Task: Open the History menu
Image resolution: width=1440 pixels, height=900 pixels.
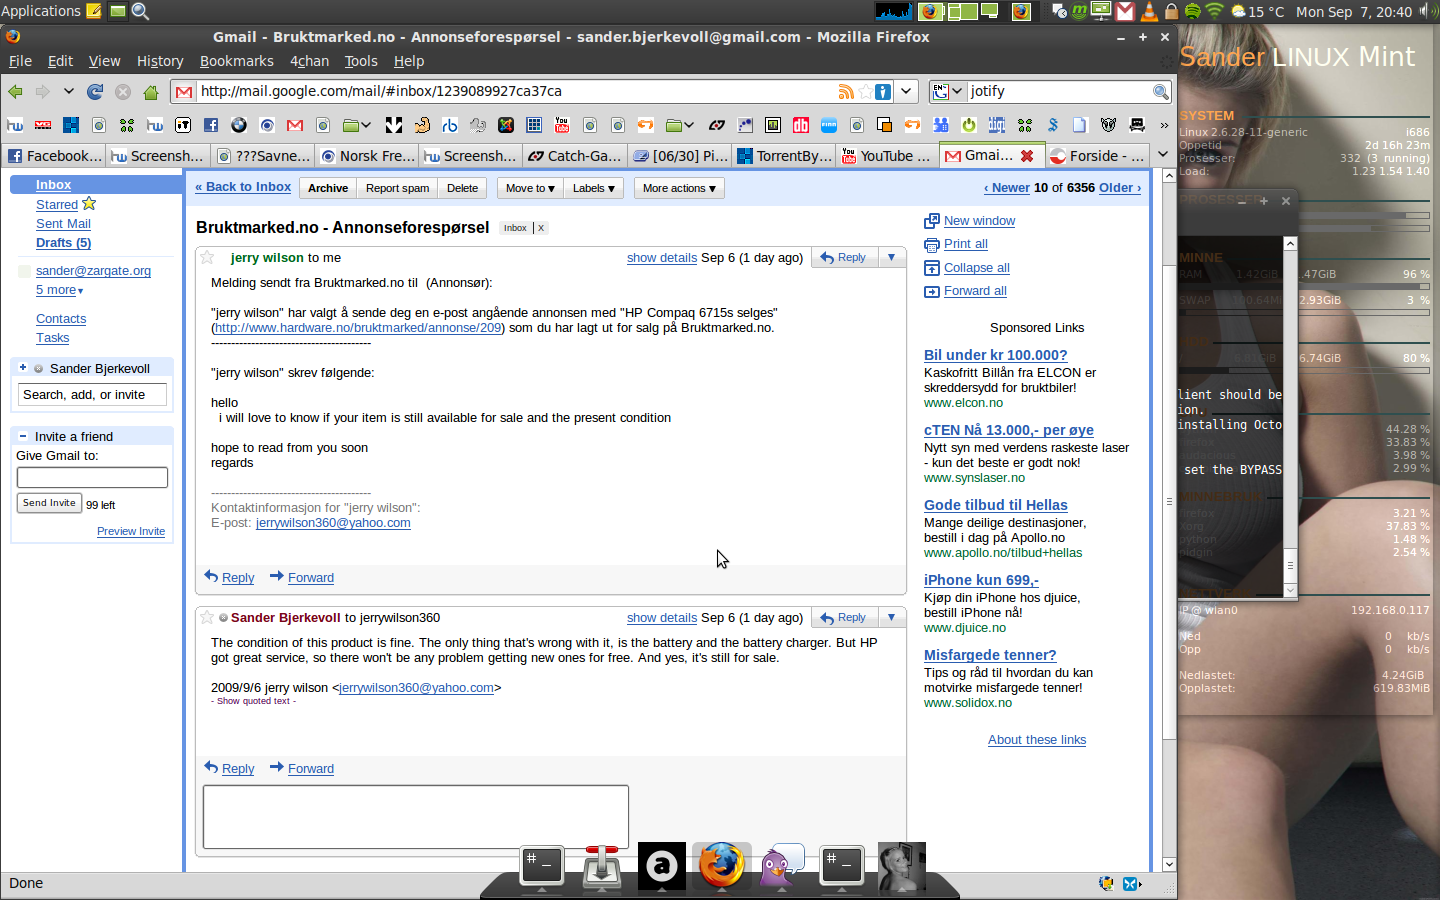Action: tap(160, 61)
